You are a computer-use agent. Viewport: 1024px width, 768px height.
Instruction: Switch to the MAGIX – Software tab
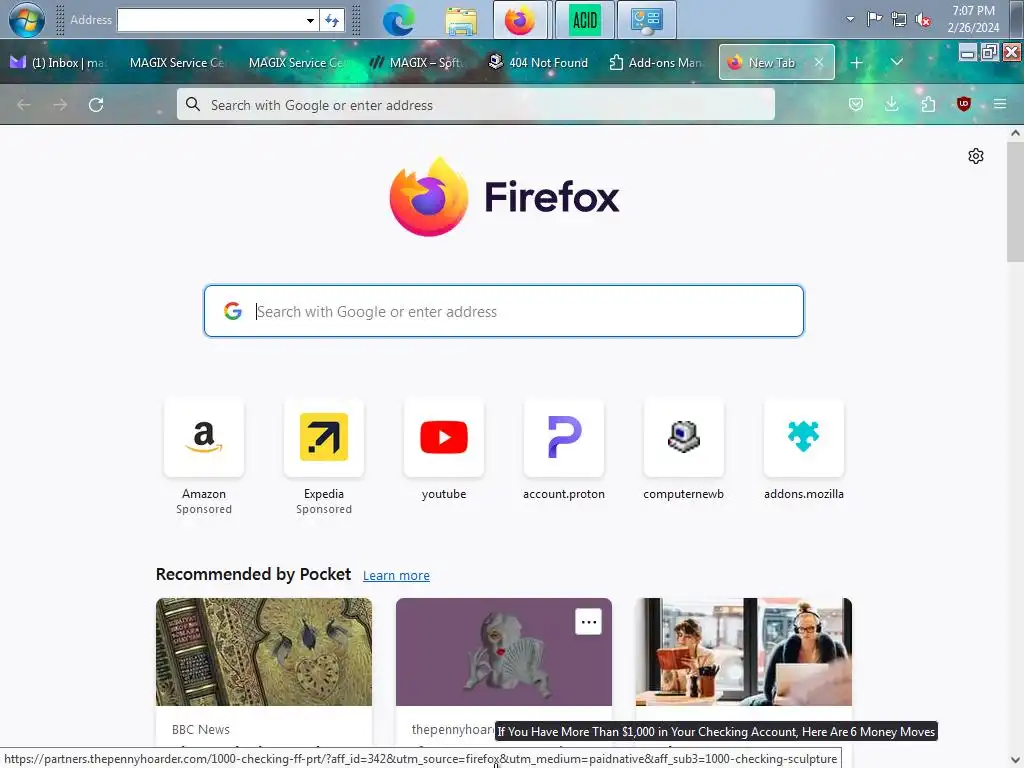coord(418,63)
